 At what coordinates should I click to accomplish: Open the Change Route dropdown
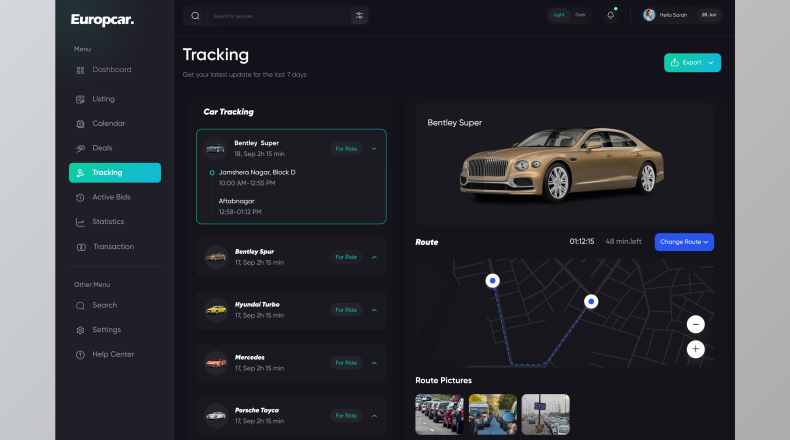(684, 242)
